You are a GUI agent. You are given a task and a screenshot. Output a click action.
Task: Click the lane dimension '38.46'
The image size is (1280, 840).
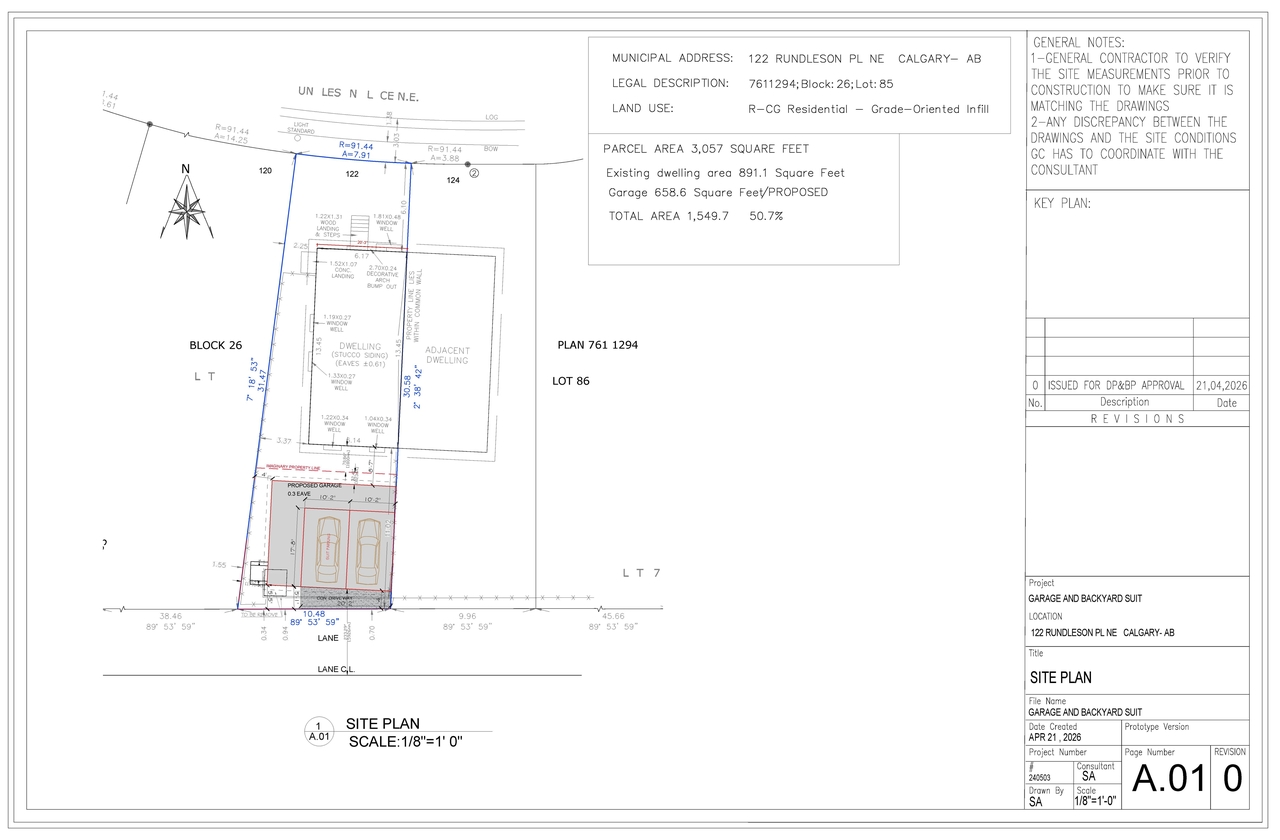(x=172, y=616)
